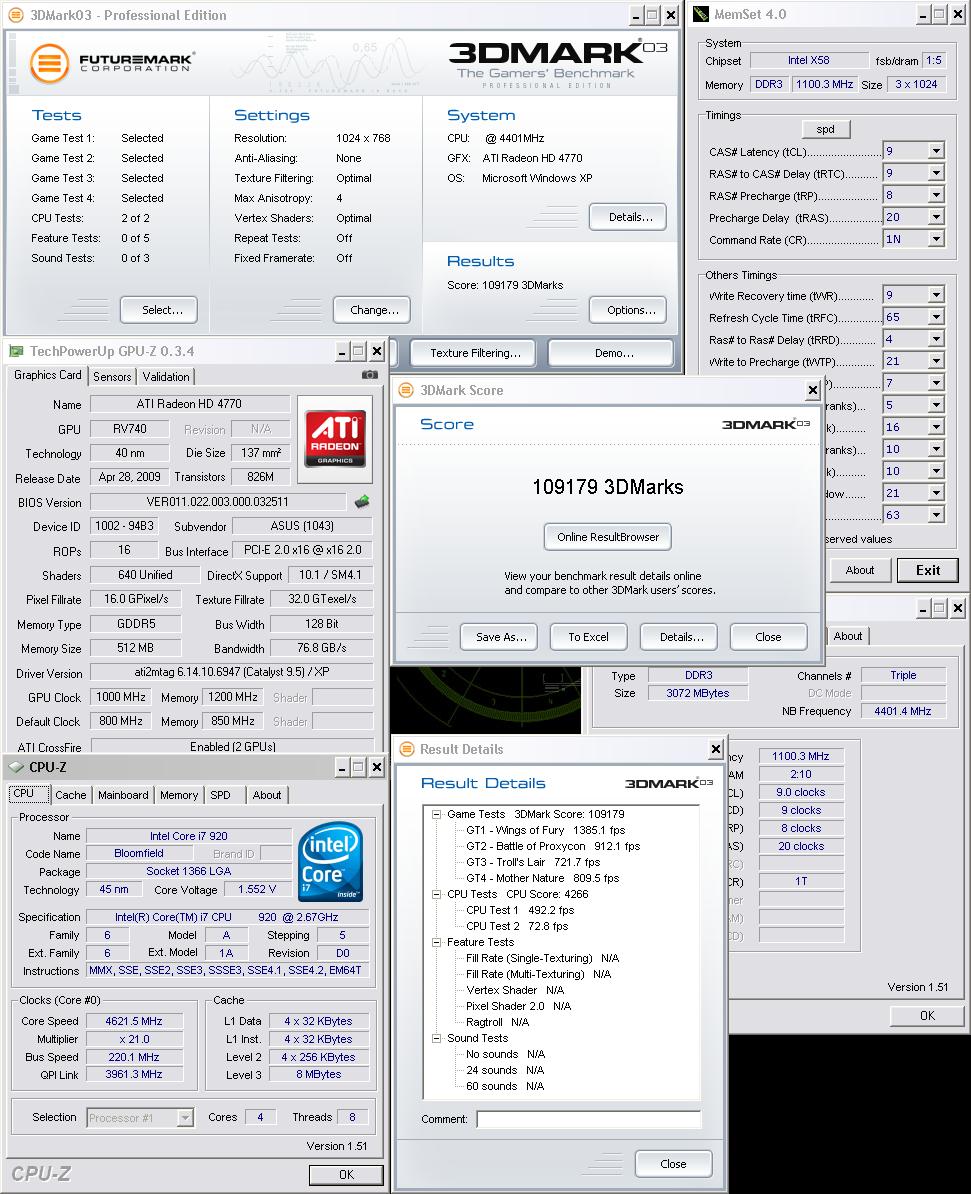Open the CAS# Latency (tCL) dropdown

(x=937, y=151)
